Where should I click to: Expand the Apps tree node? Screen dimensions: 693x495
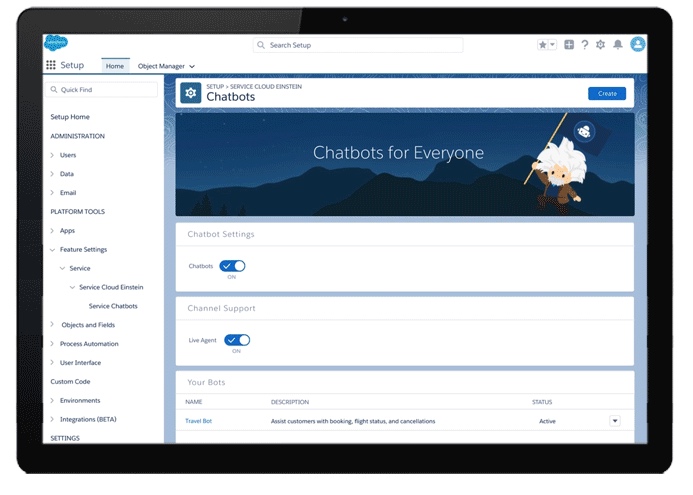click(x=52, y=231)
